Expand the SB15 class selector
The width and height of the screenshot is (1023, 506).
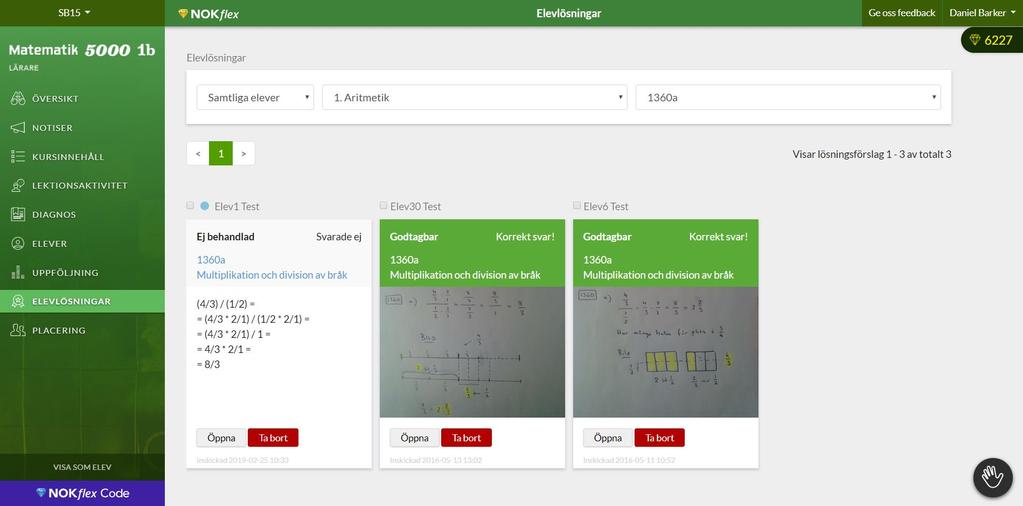pyautogui.click(x=74, y=12)
